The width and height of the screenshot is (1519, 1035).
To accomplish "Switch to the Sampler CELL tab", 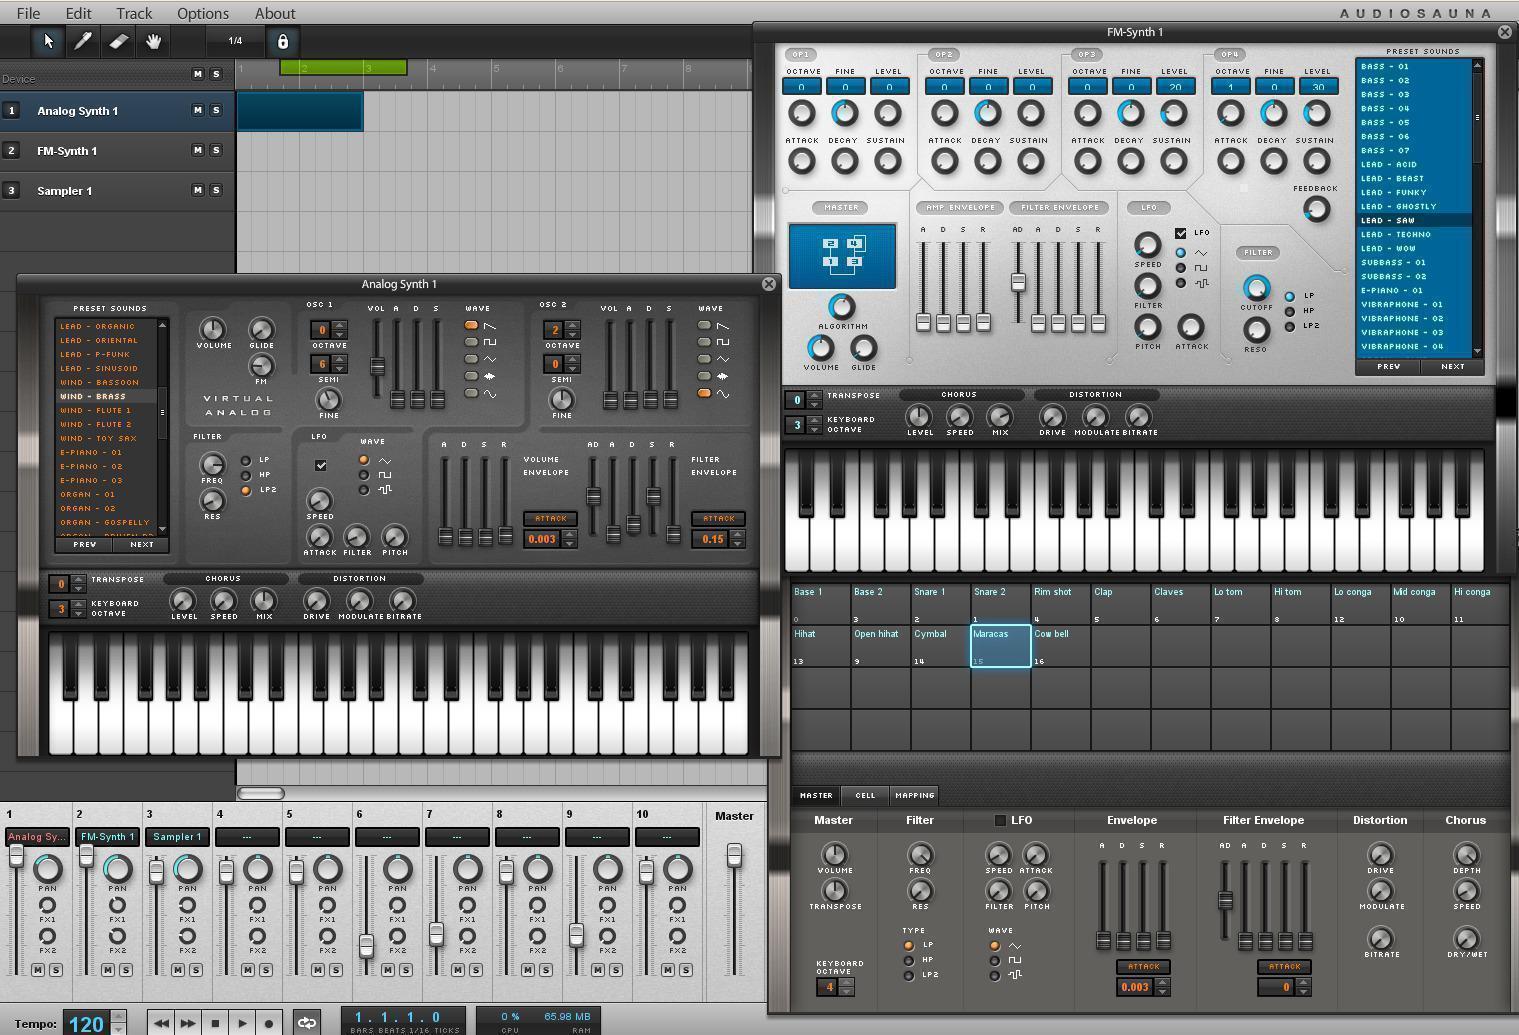I will (x=865, y=795).
